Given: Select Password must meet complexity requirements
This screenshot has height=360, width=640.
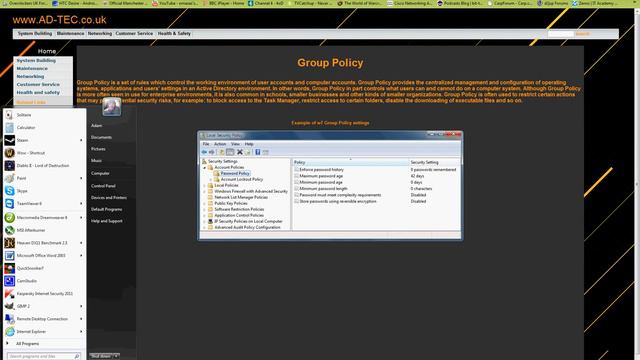Looking at the screenshot, I should pyautogui.click(x=340, y=195).
